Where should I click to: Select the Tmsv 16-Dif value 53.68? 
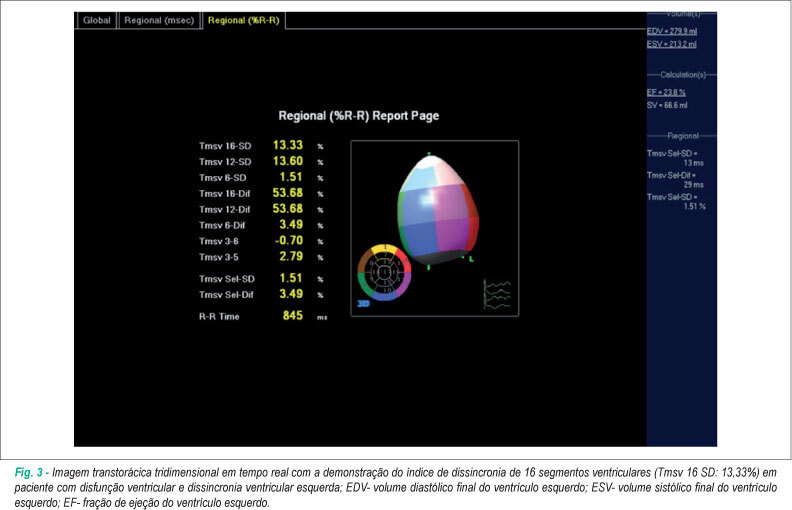pyautogui.click(x=288, y=193)
